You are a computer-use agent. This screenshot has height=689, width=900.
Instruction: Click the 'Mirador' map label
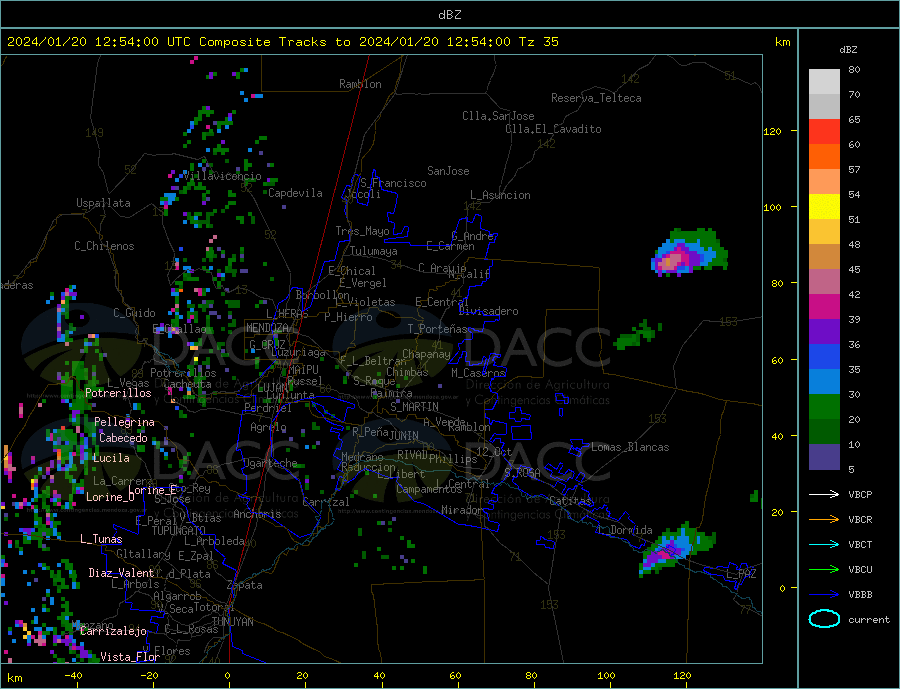pos(462,510)
